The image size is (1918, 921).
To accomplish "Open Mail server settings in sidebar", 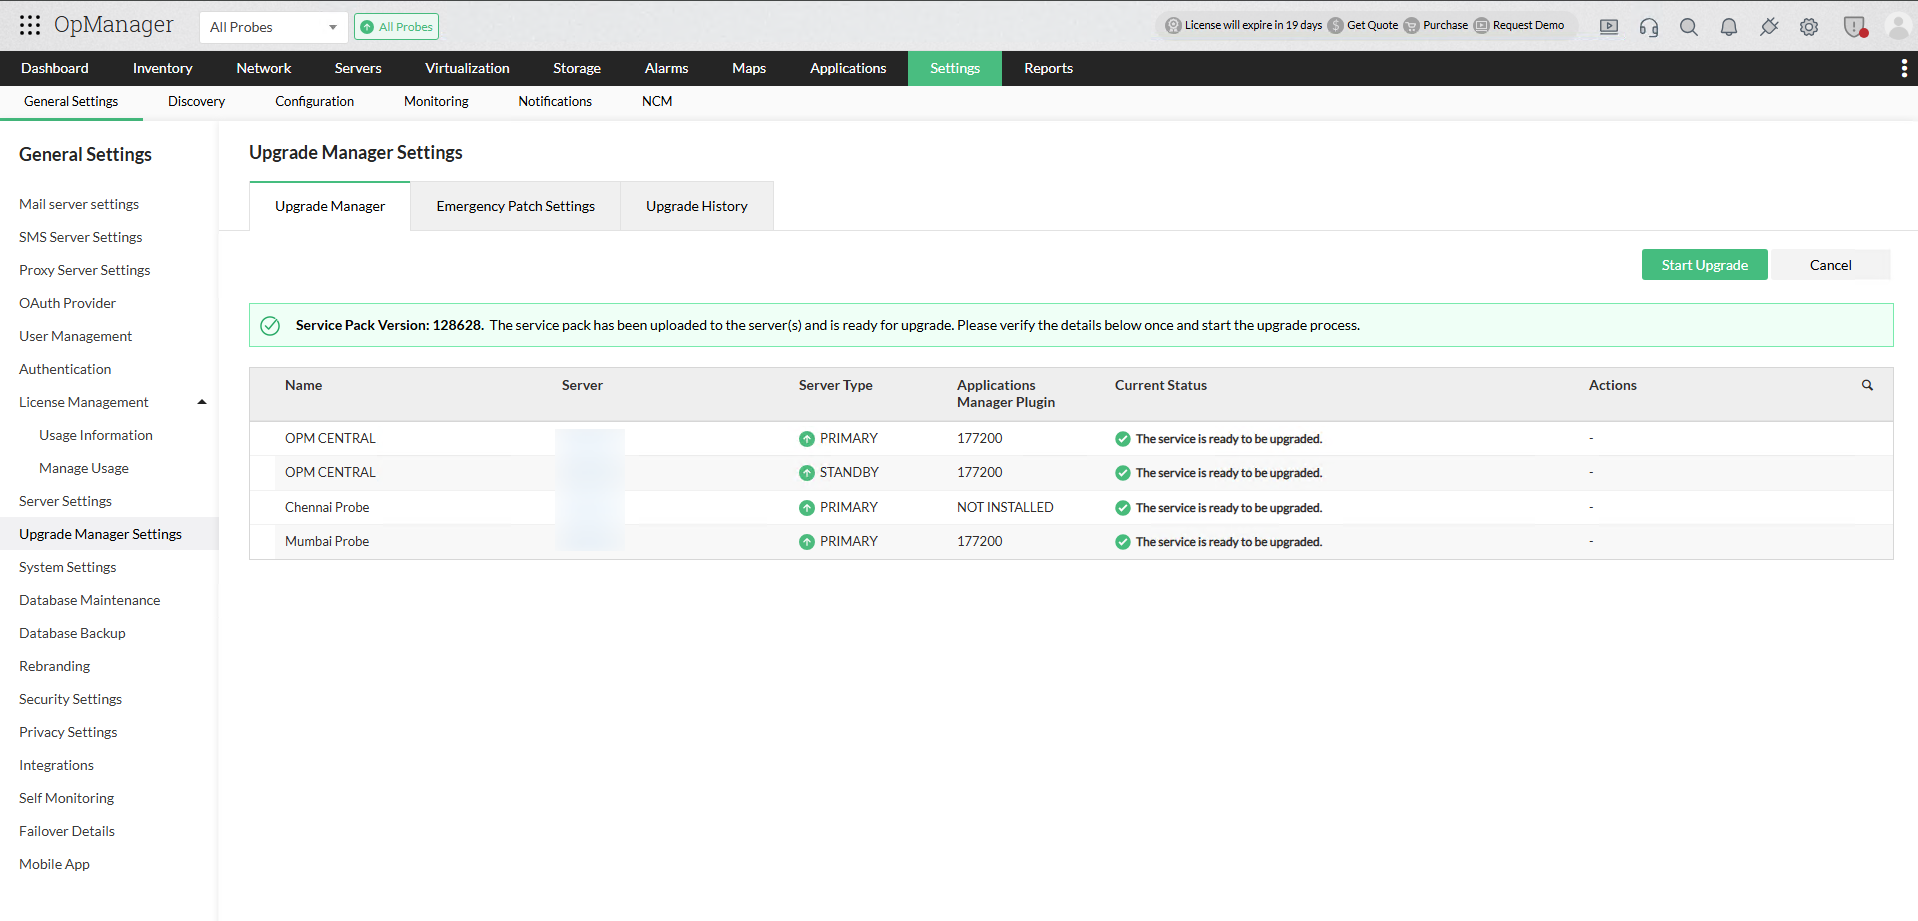I will coord(79,204).
